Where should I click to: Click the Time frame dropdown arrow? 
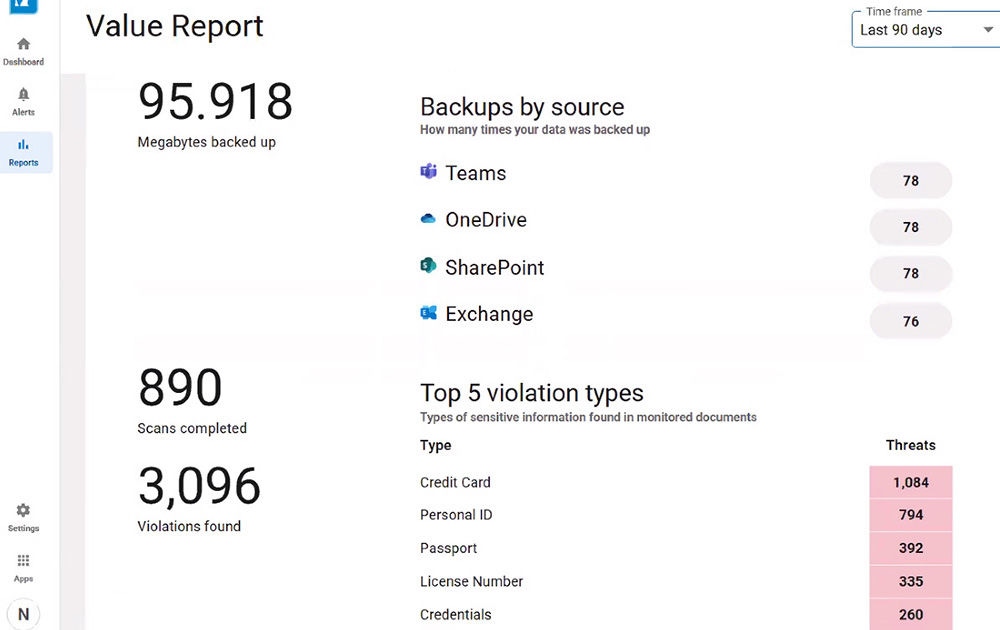[988, 30]
